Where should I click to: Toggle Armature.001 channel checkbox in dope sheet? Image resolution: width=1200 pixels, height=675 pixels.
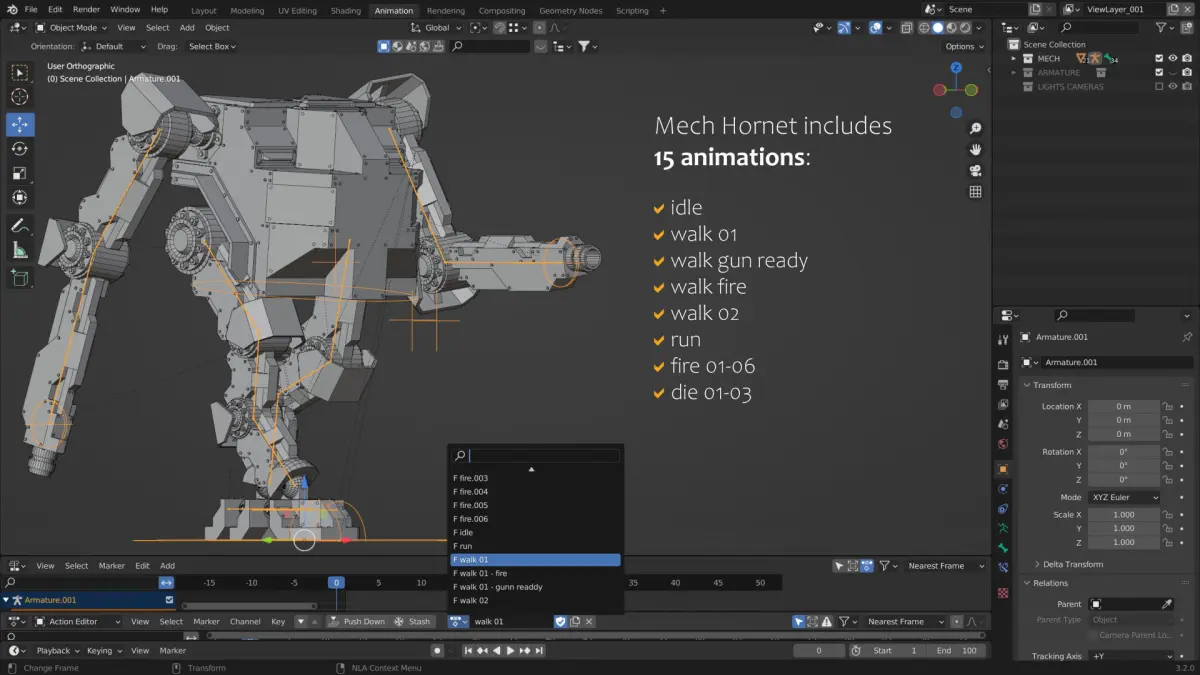coord(169,600)
